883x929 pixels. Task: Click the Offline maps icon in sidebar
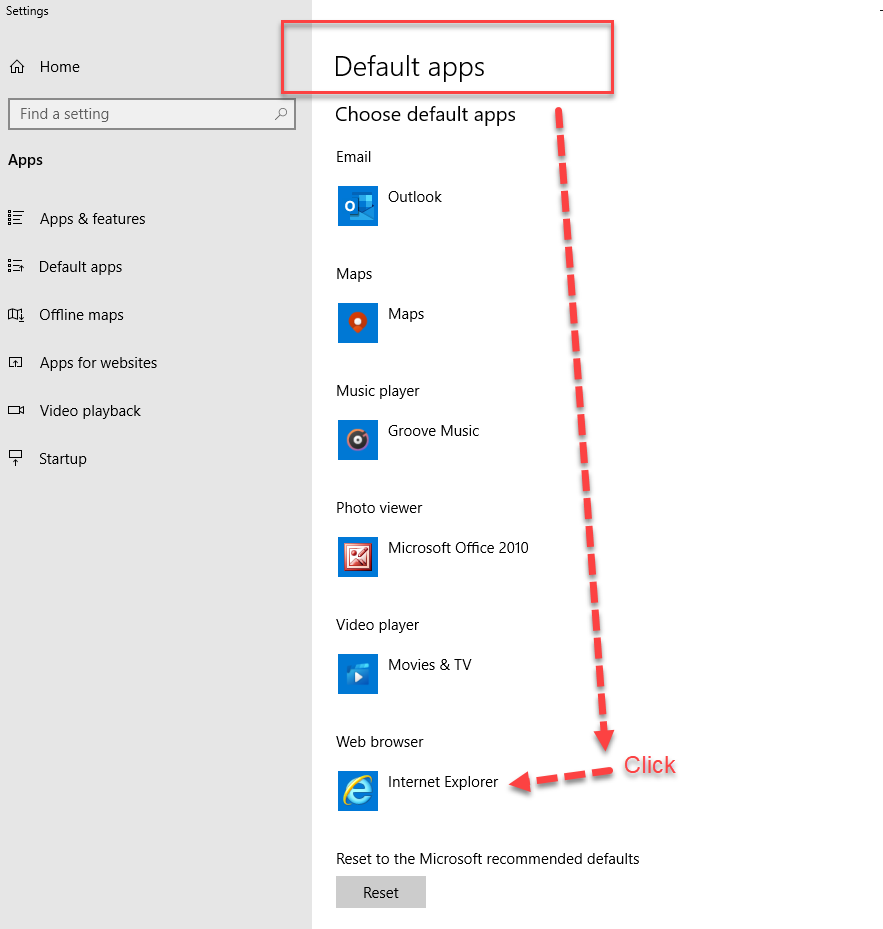pyautogui.click(x=16, y=314)
